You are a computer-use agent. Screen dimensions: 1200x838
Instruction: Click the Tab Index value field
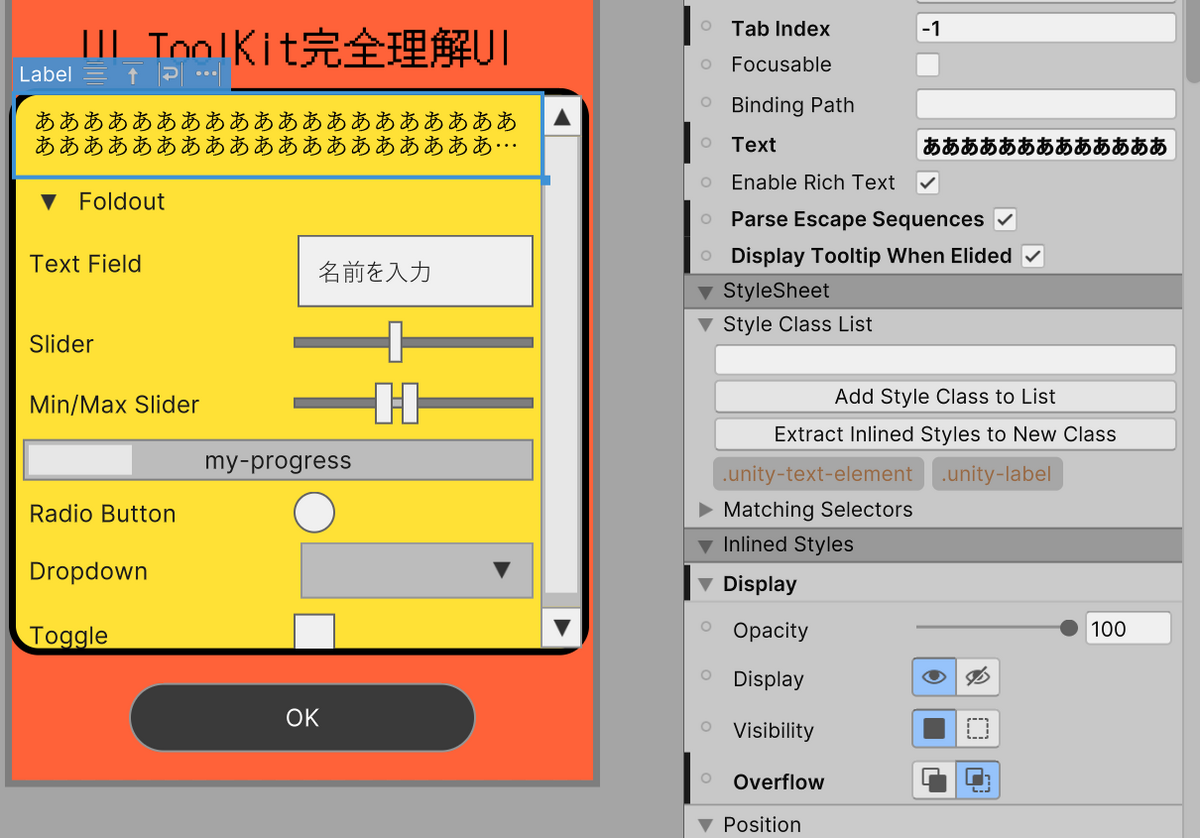1046,28
